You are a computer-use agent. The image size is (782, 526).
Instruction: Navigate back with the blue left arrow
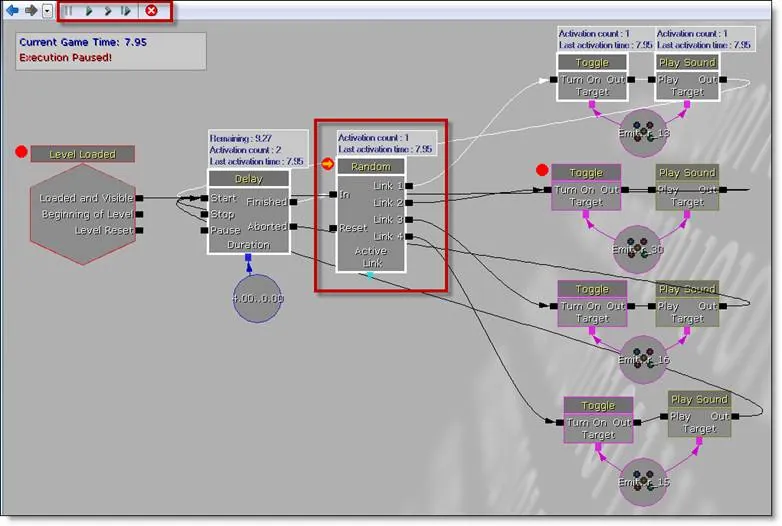(x=12, y=10)
